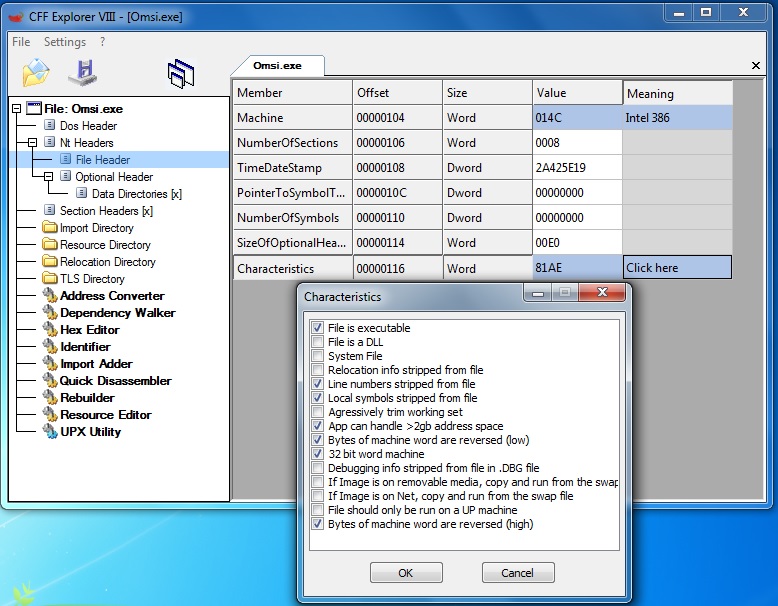Open the Hex Editor tool
The width and height of the screenshot is (778, 606).
[89, 329]
